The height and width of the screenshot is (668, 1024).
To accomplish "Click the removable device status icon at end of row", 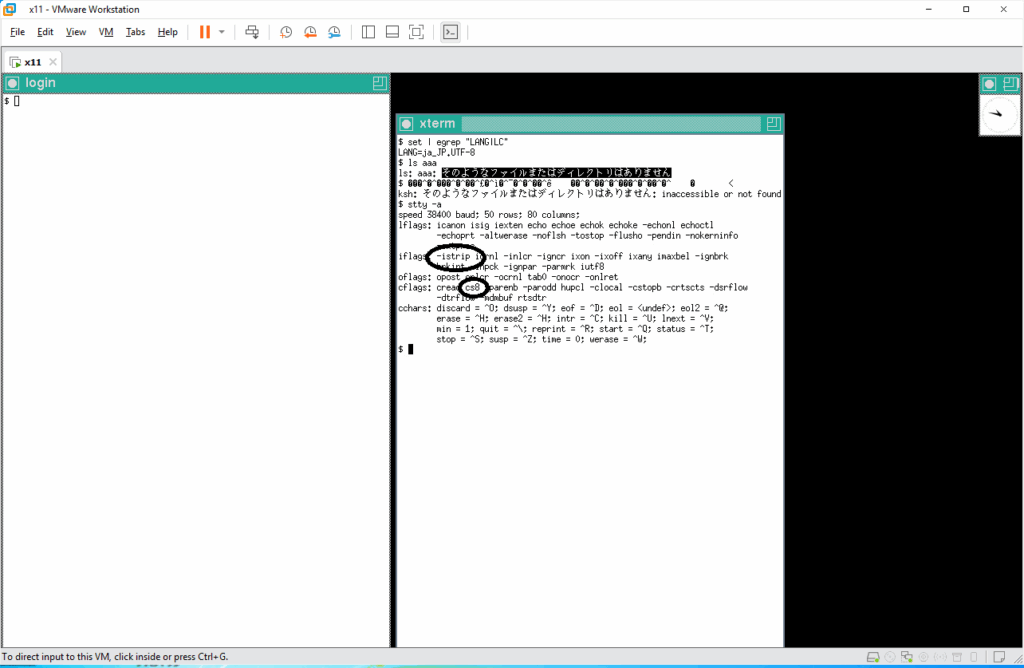I will [974, 657].
